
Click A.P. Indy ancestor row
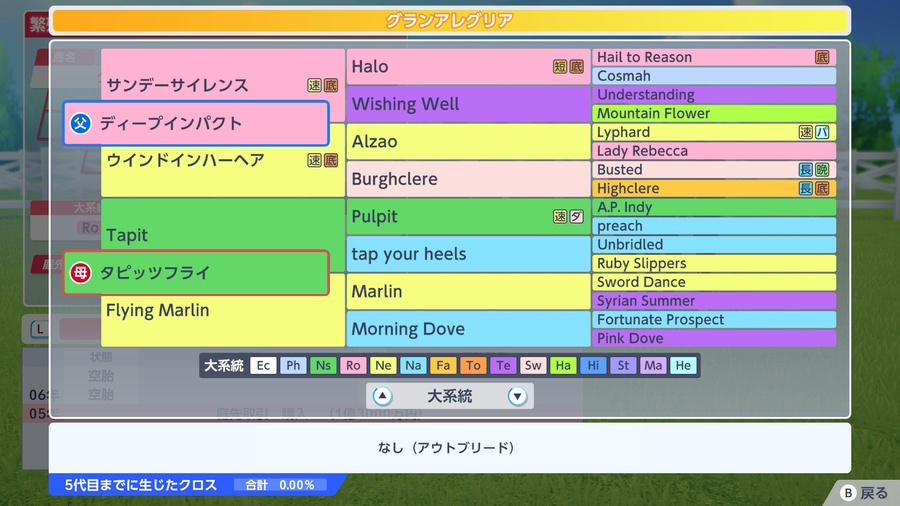(714, 207)
